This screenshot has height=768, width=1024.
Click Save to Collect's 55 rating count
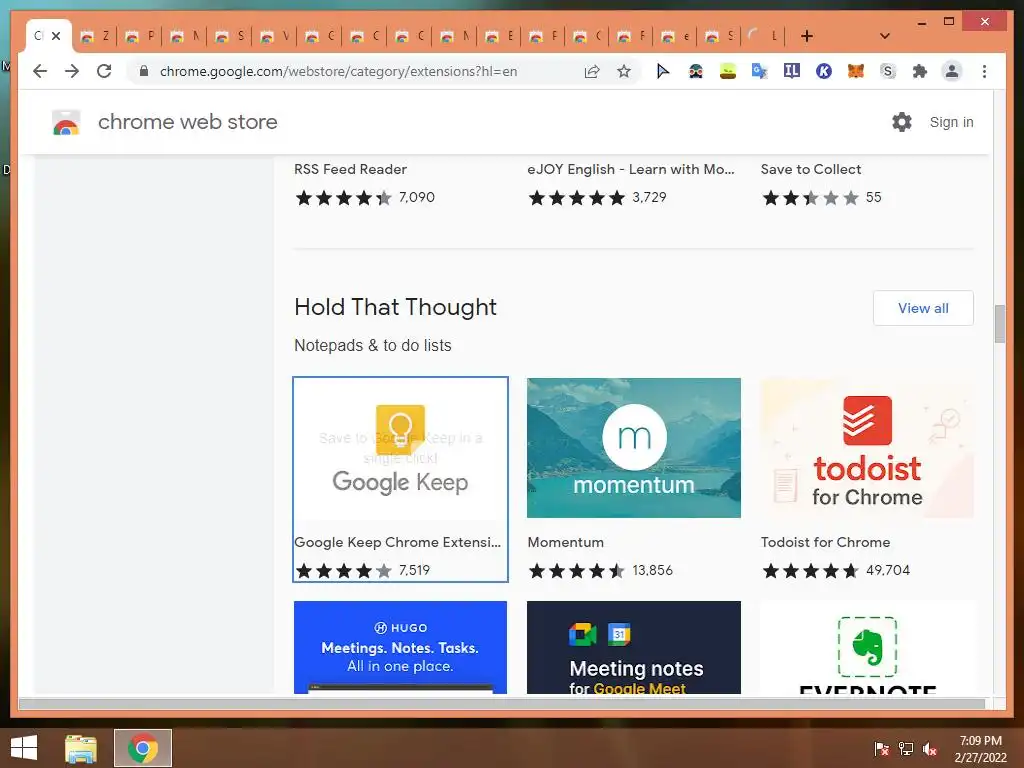pyautogui.click(x=874, y=197)
